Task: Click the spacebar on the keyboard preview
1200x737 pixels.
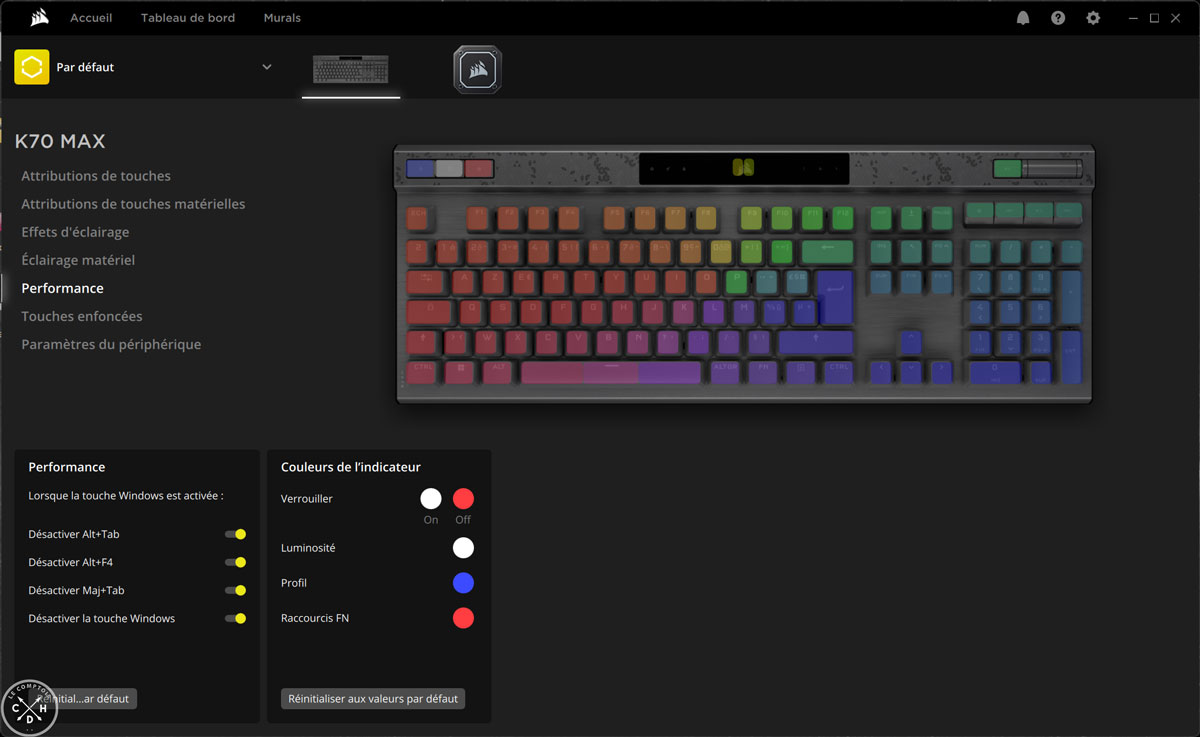Action: 610,372
